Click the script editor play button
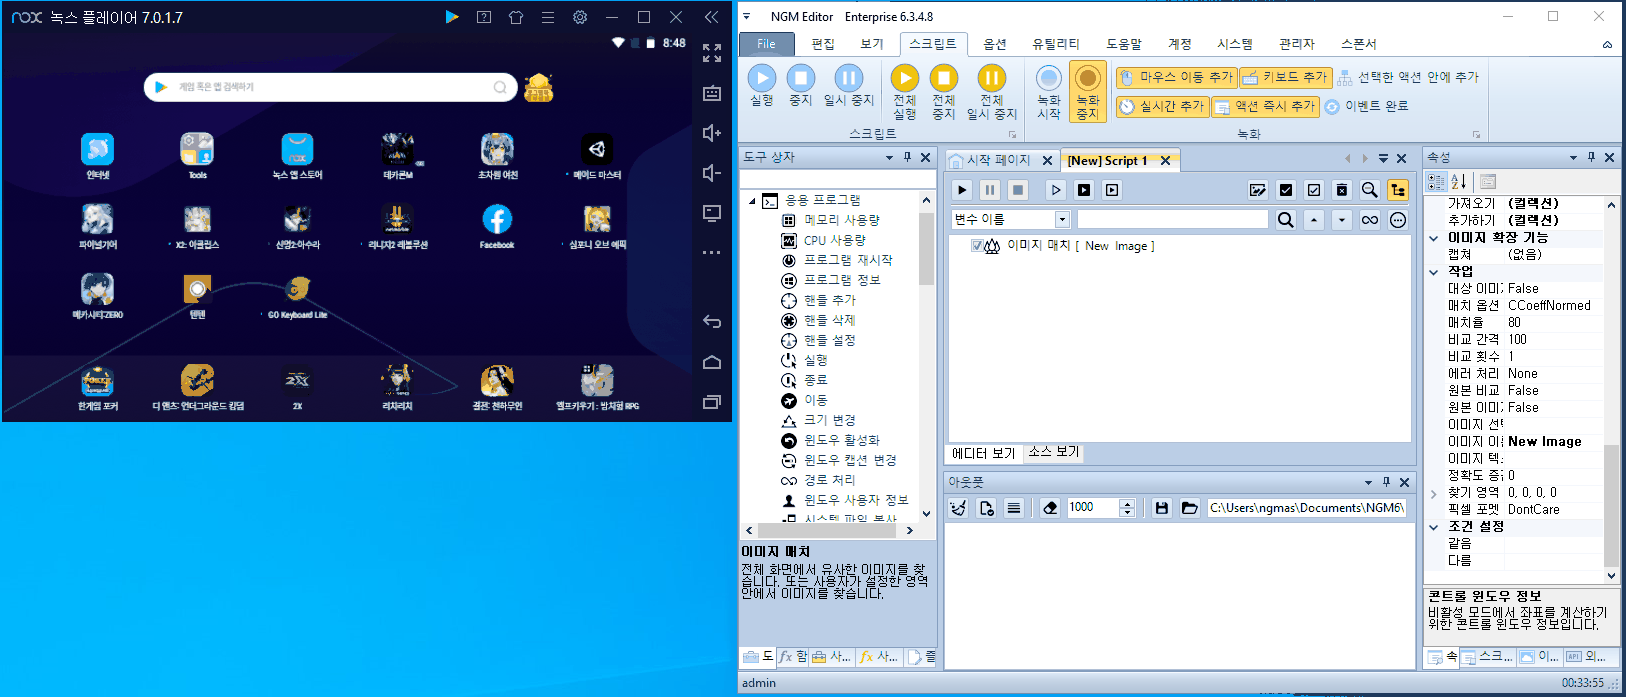The height and width of the screenshot is (697, 1626). pyautogui.click(x=962, y=190)
